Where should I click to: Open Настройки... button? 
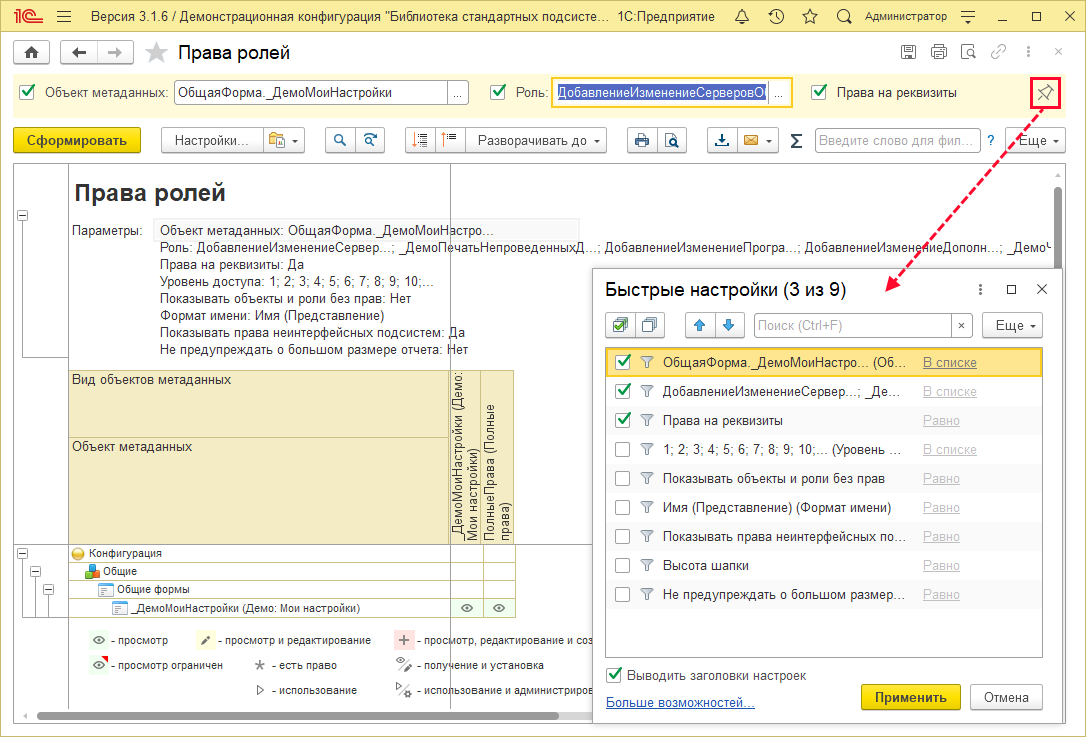click(x=212, y=141)
